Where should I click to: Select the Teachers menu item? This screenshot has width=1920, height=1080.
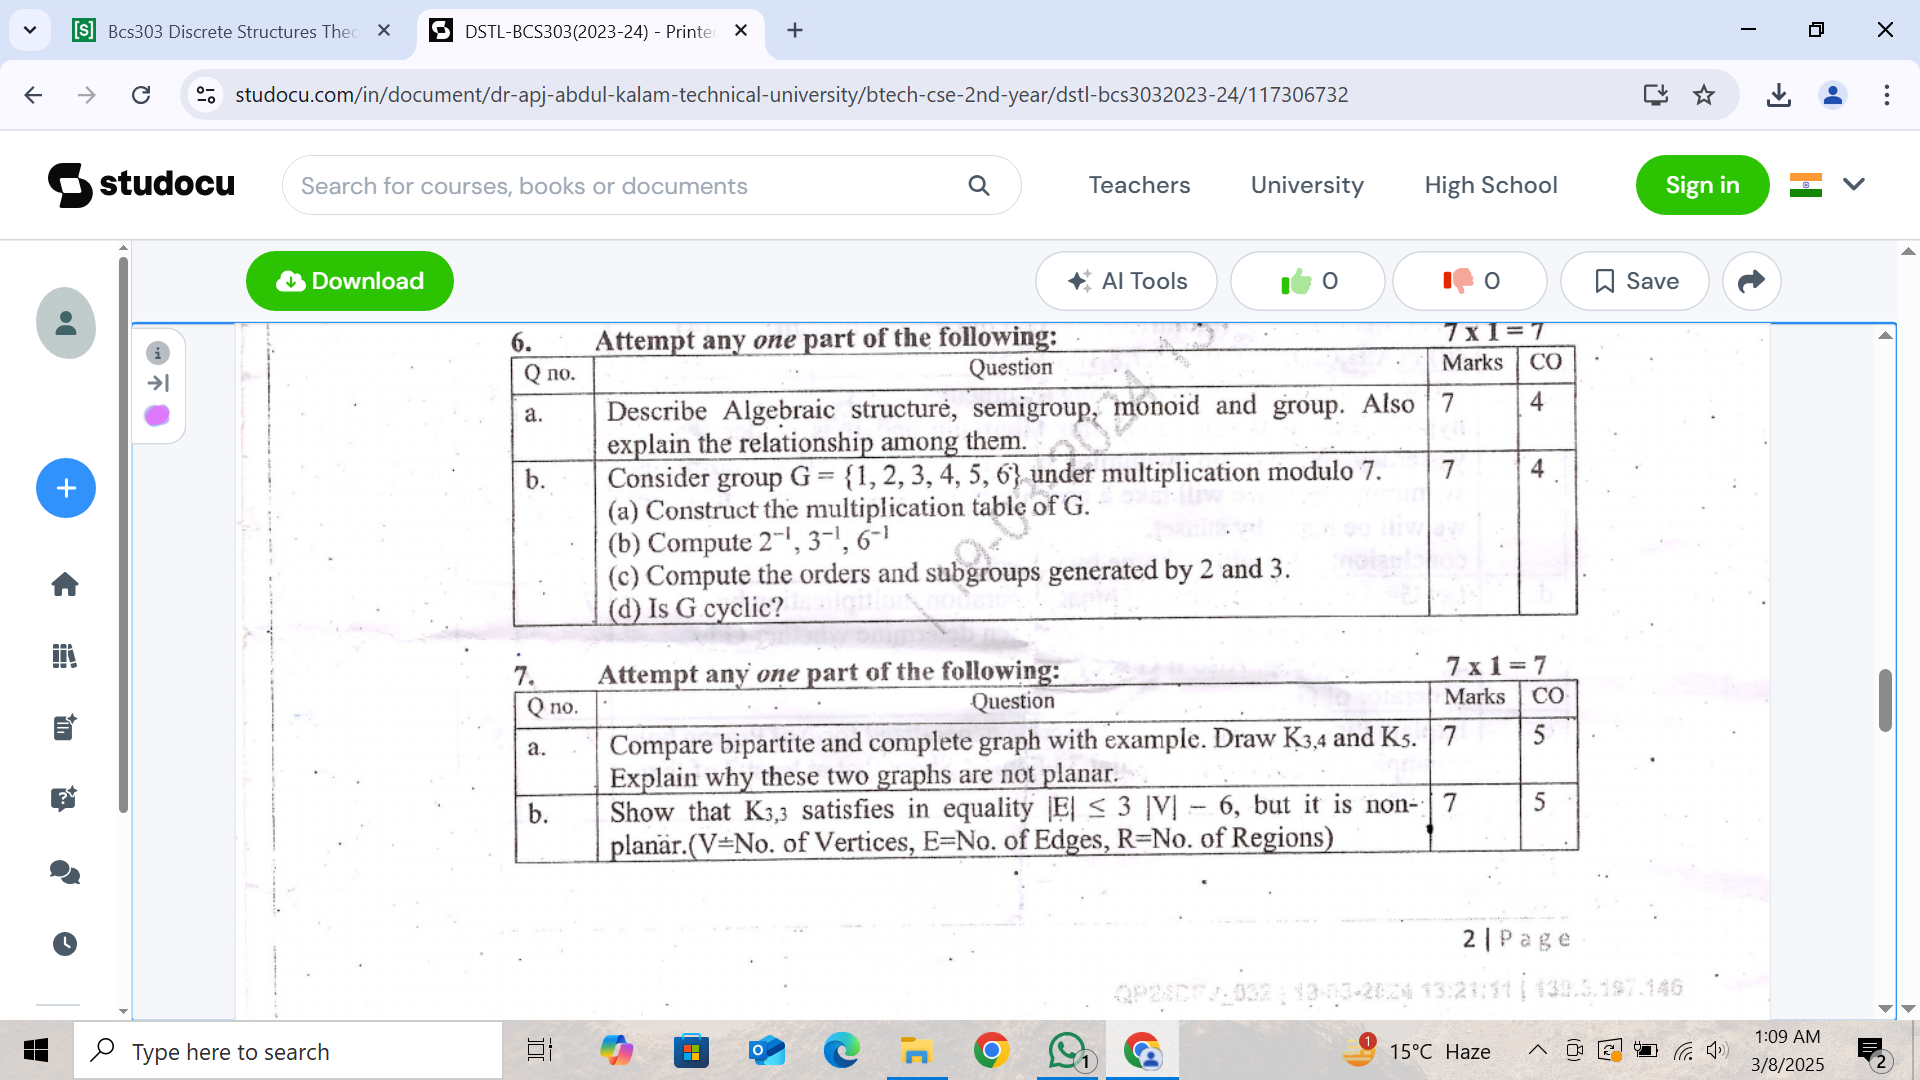coord(1139,185)
